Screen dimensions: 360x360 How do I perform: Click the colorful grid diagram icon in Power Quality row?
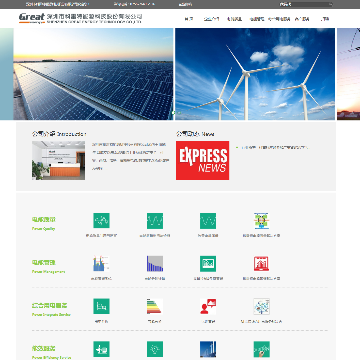pos(261,221)
